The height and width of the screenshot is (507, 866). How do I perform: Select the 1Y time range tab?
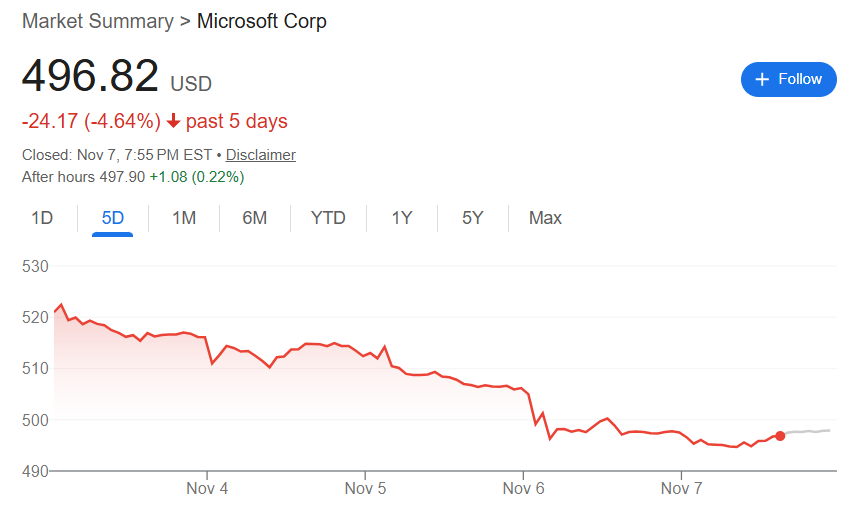[x=402, y=218]
